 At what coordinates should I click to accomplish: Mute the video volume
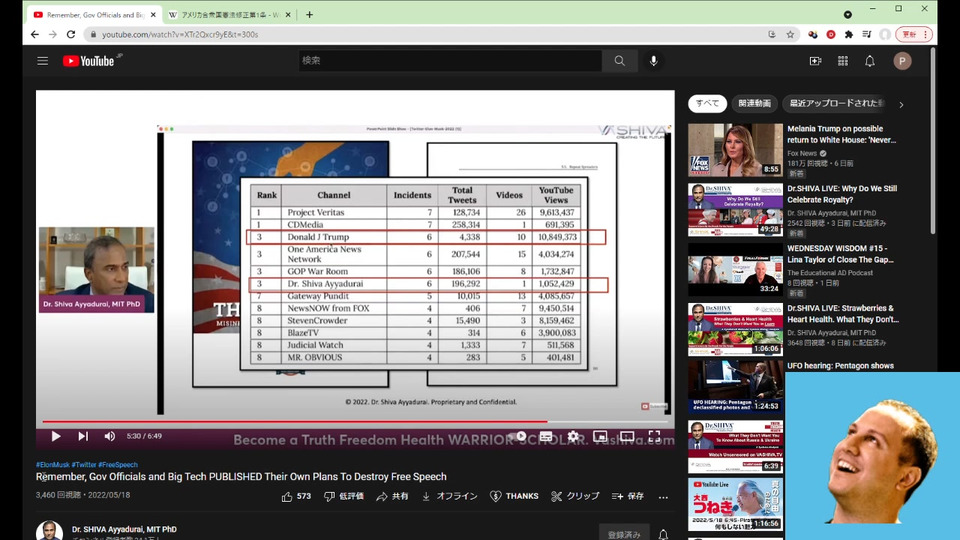[110, 436]
